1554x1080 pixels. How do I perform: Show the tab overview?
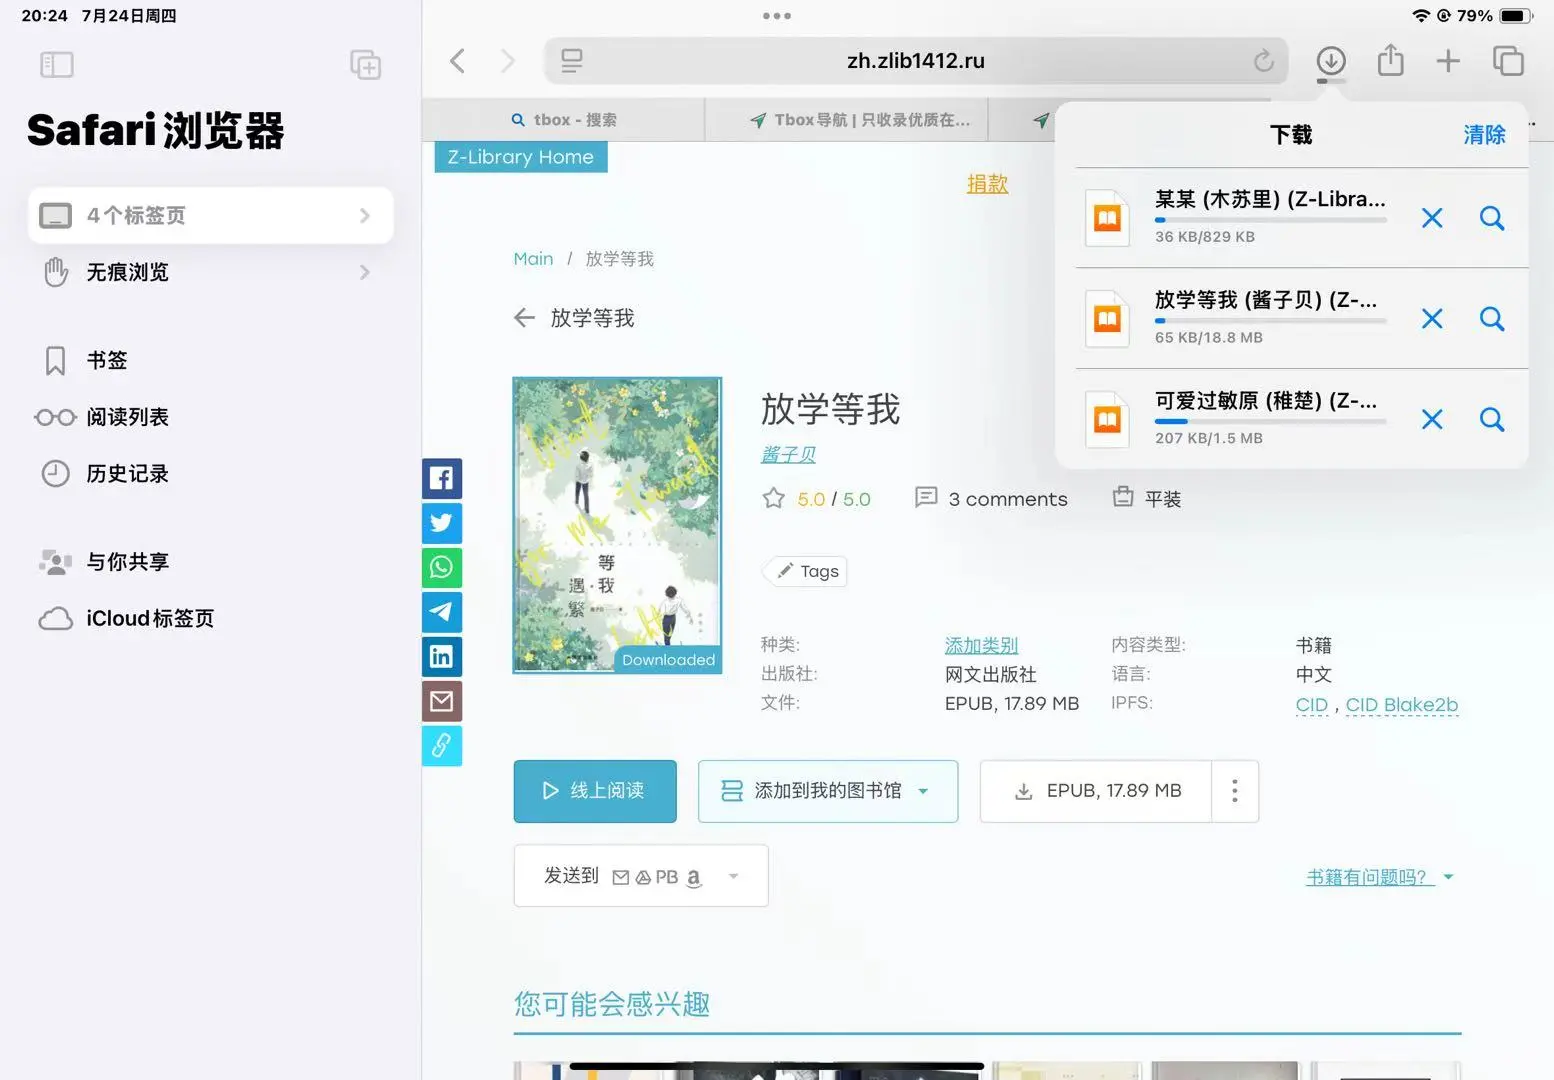pos(1508,61)
